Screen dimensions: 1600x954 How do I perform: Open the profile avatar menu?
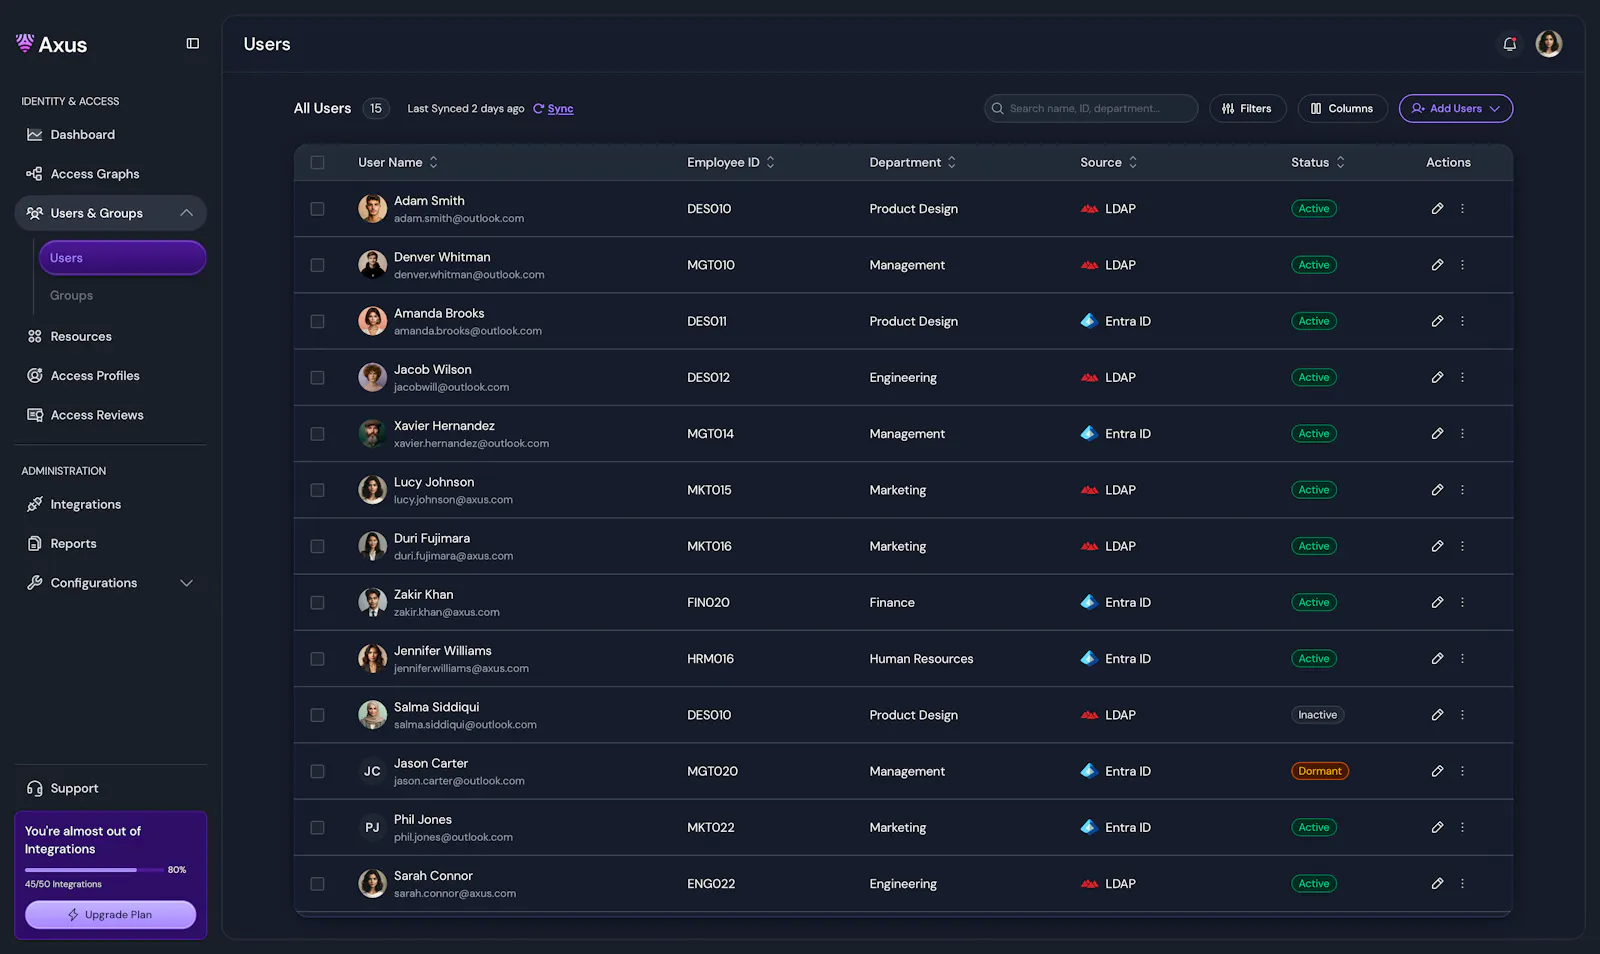pyautogui.click(x=1549, y=44)
